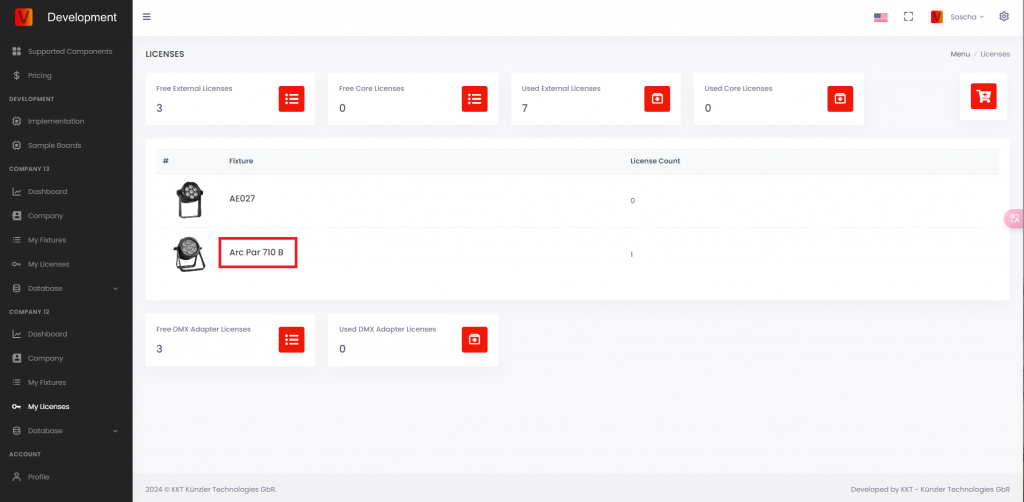Click the Arc Par 710 B fixture name

coord(257,253)
